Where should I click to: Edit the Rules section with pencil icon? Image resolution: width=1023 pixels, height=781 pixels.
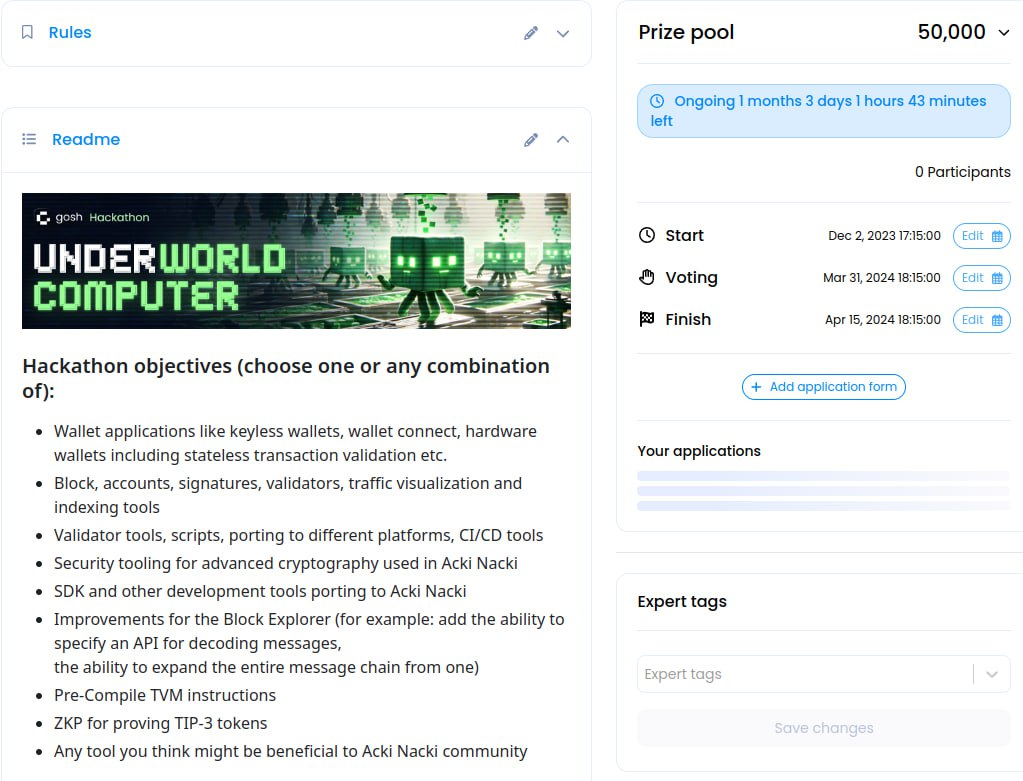[x=531, y=33]
